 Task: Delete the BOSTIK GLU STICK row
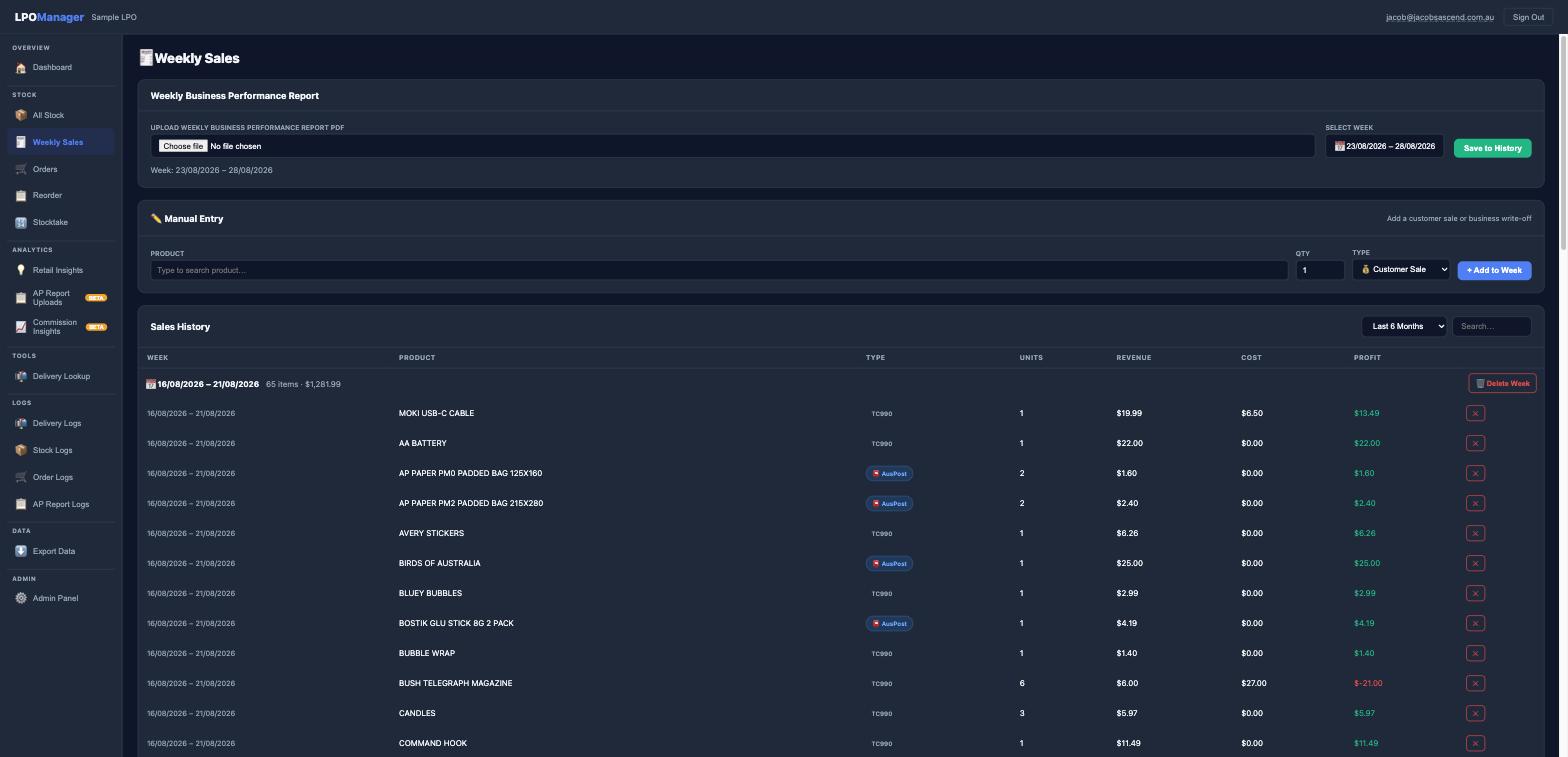pyautogui.click(x=1475, y=623)
